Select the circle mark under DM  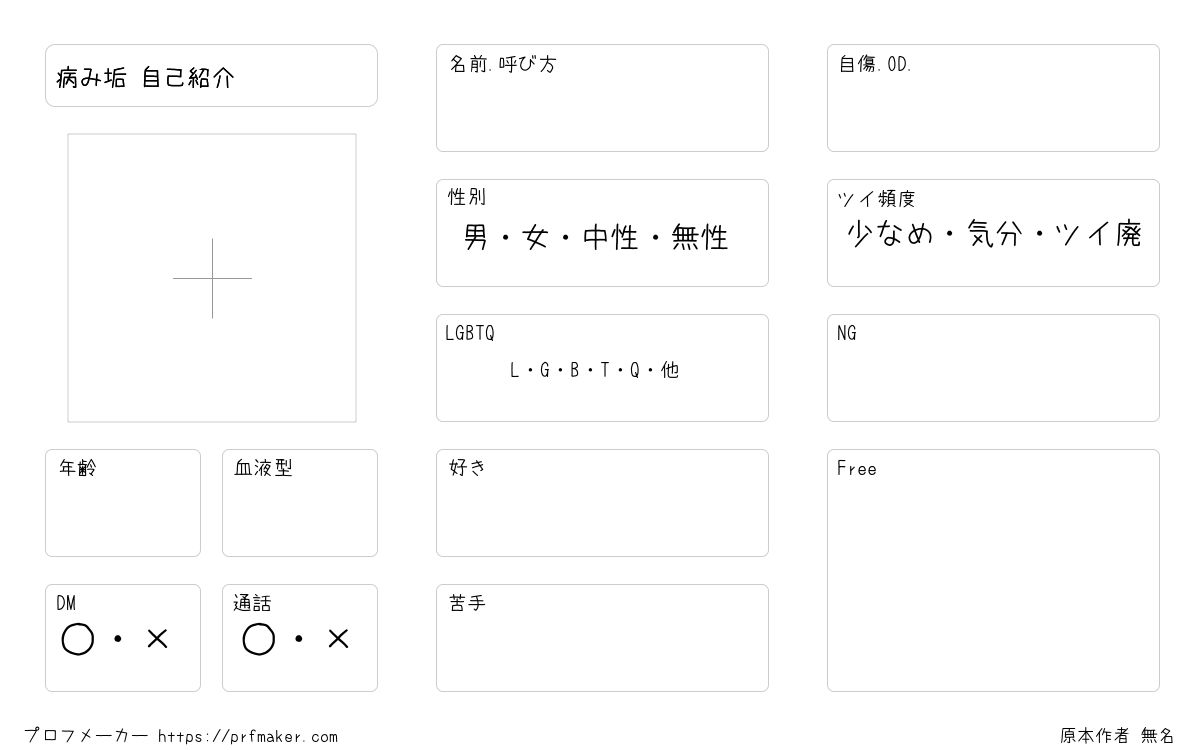click(x=78, y=639)
